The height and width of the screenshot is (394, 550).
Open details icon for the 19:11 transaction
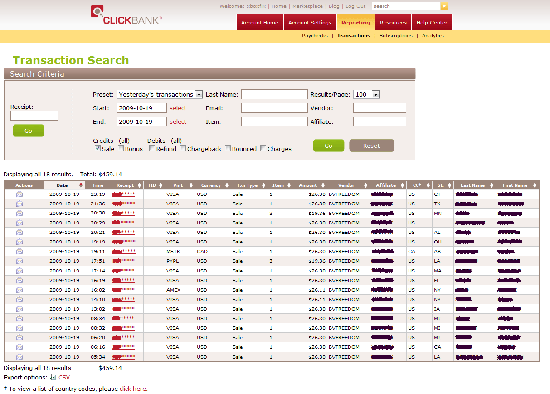tap(20, 251)
